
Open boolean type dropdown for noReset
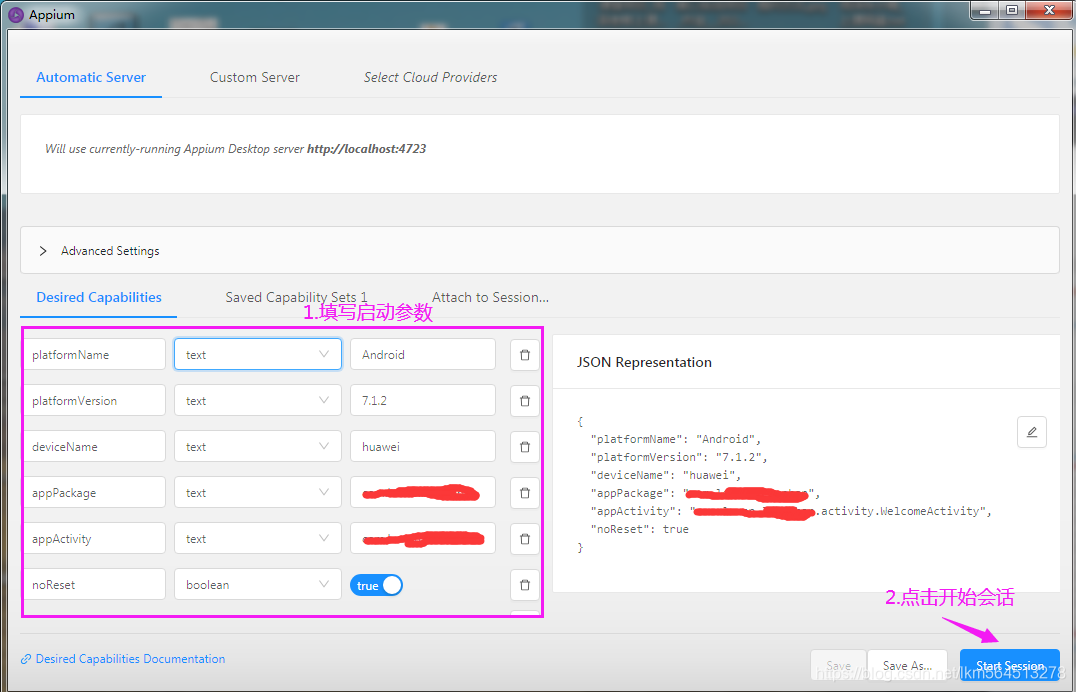257,584
